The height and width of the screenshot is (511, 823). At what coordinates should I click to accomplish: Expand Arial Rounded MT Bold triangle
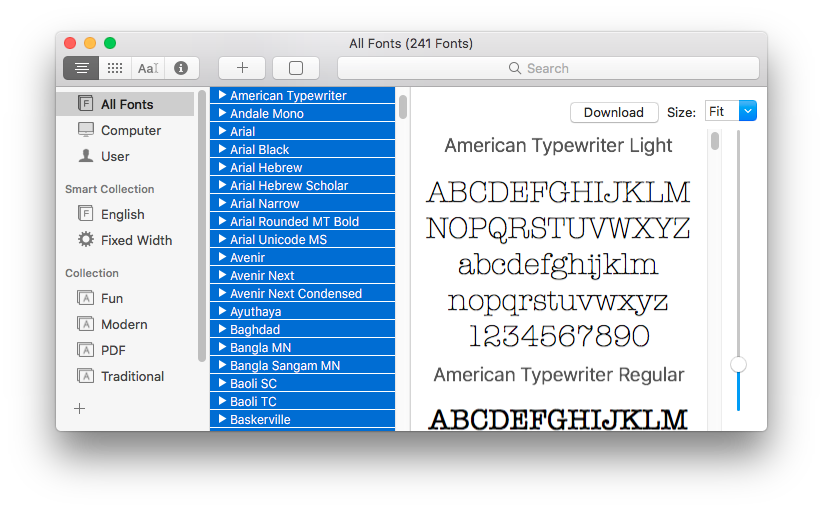pyautogui.click(x=222, y=221)
